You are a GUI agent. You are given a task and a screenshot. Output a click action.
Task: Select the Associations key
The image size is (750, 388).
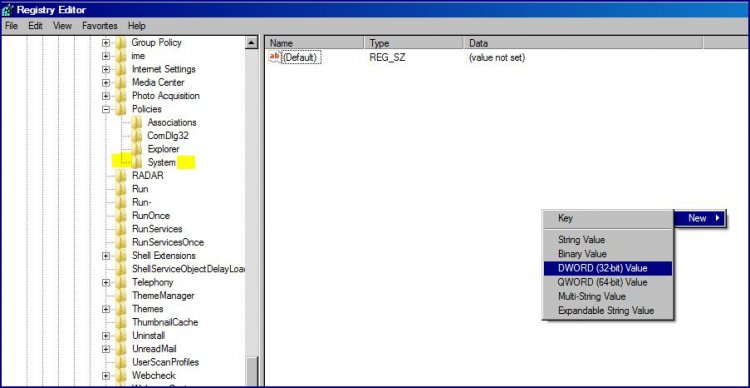tap(172, 122)
